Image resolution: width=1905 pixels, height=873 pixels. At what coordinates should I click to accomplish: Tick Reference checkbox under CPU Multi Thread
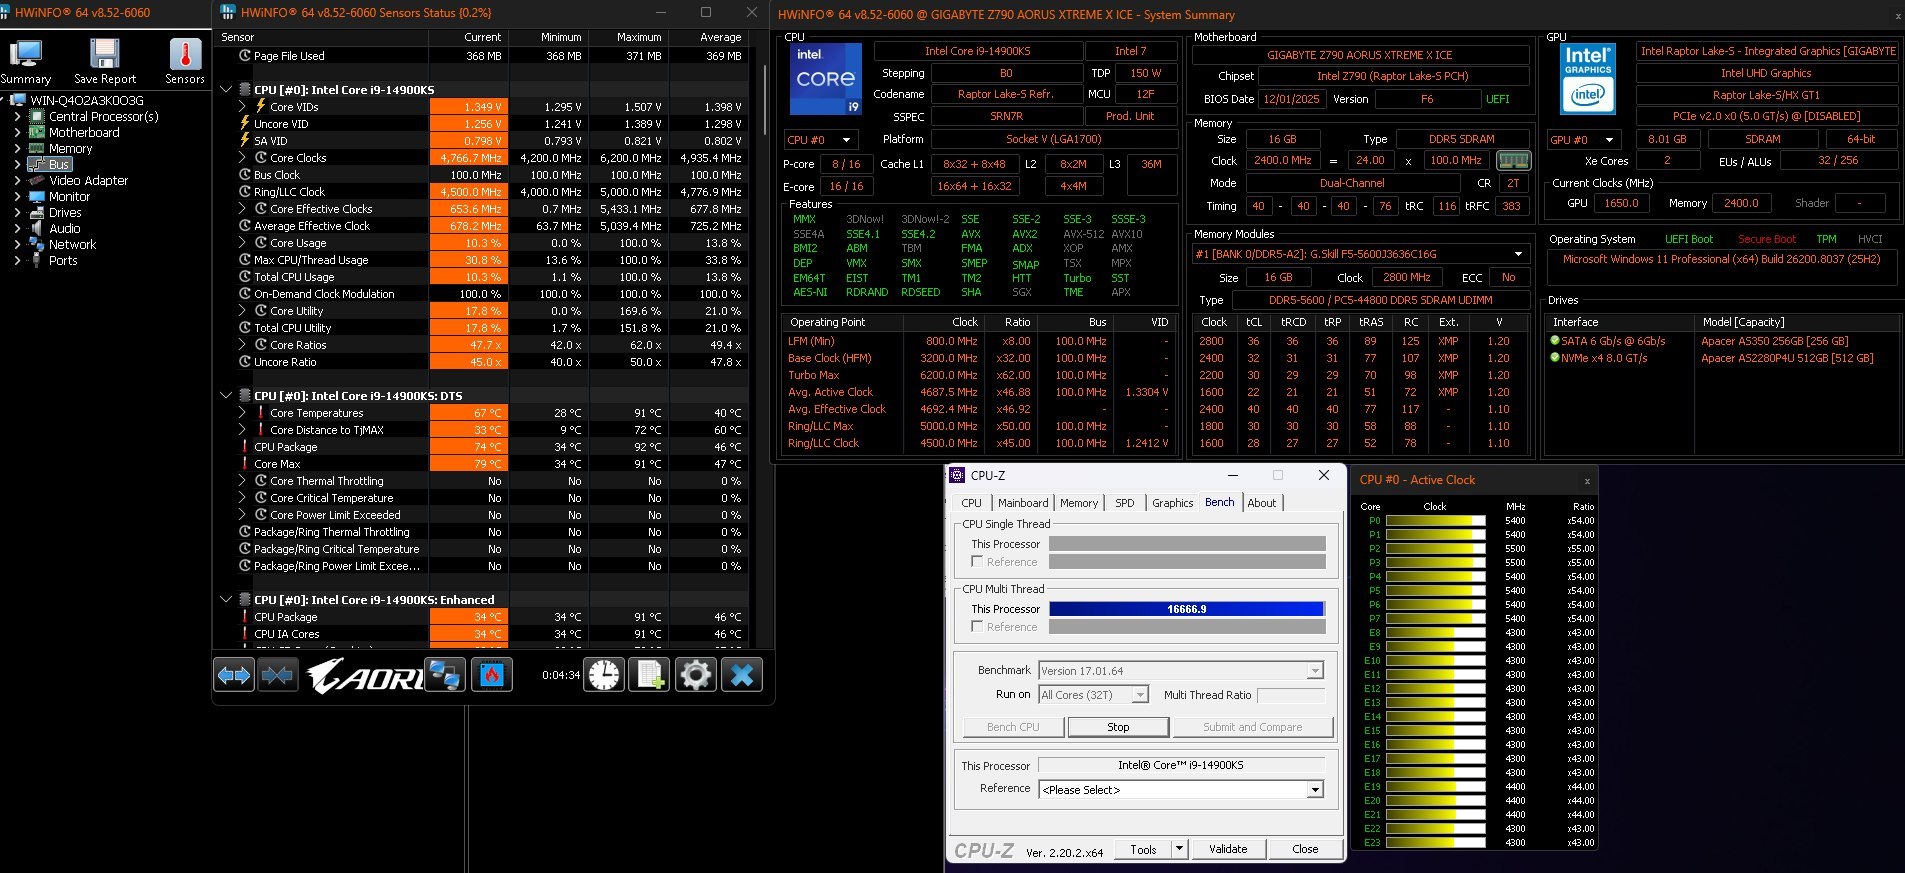977,627
